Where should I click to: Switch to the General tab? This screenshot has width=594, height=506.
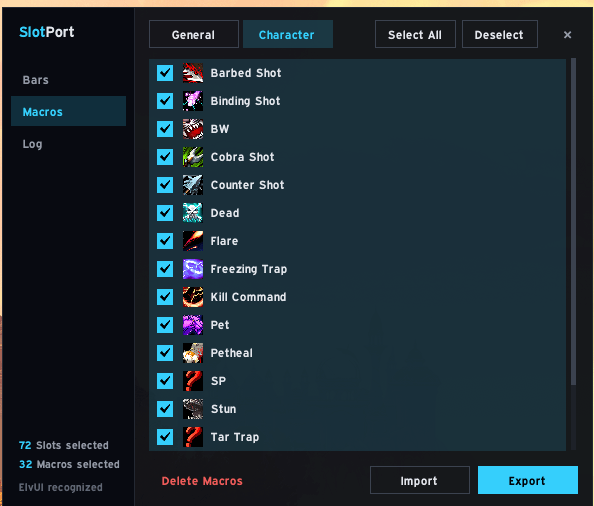click(x=194, y=34)
